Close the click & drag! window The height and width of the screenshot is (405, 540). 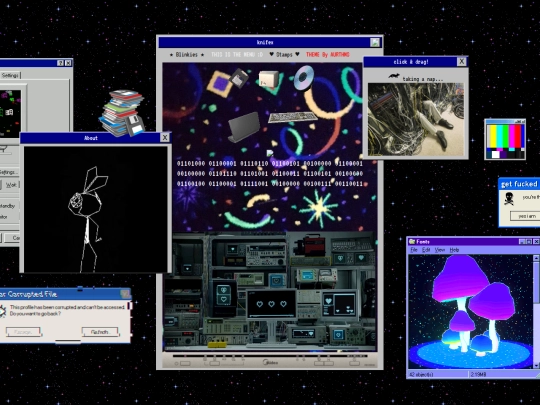[461, 62]
